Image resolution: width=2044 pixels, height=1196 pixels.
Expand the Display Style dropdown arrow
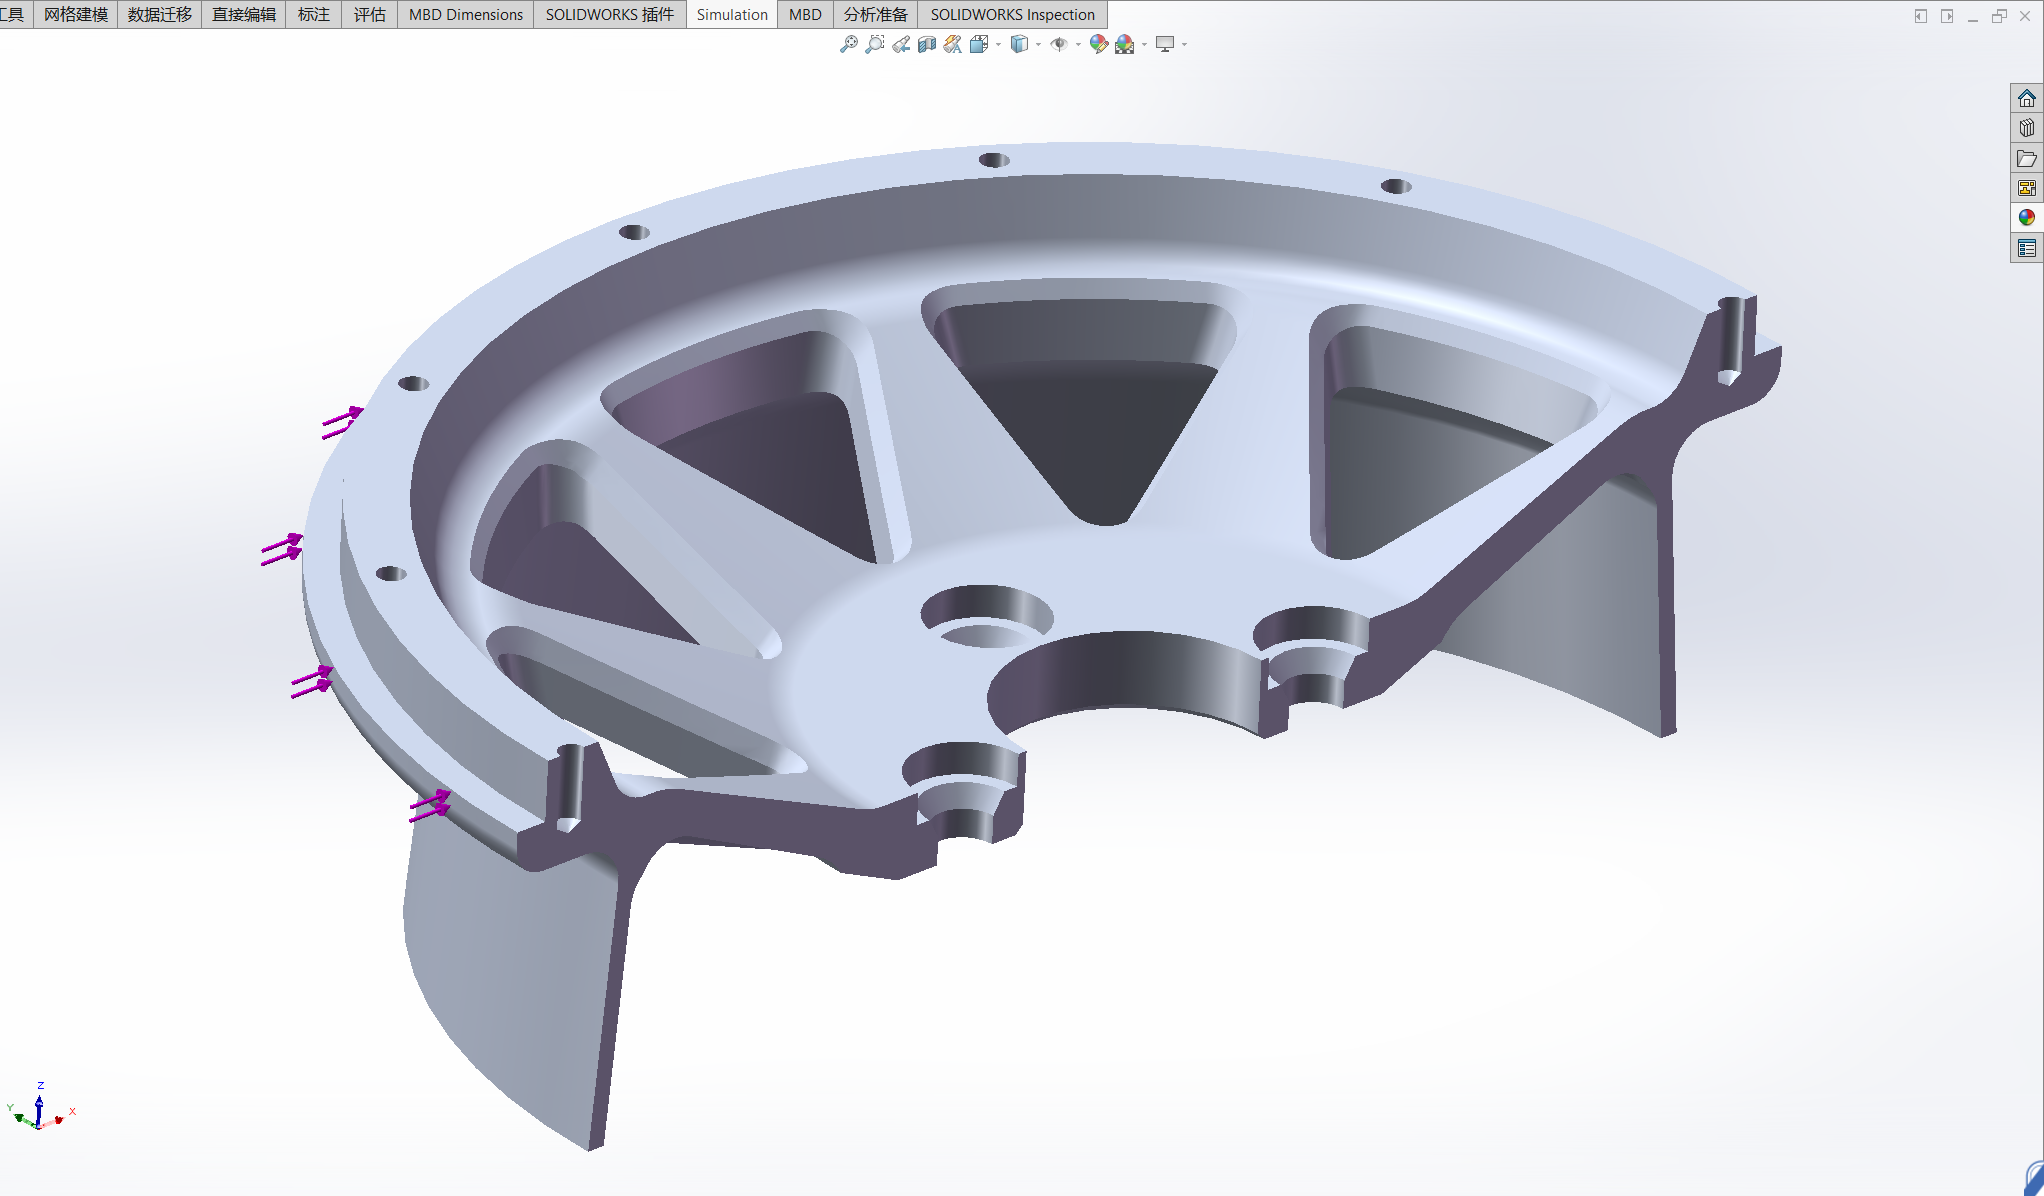(1039, 44)
